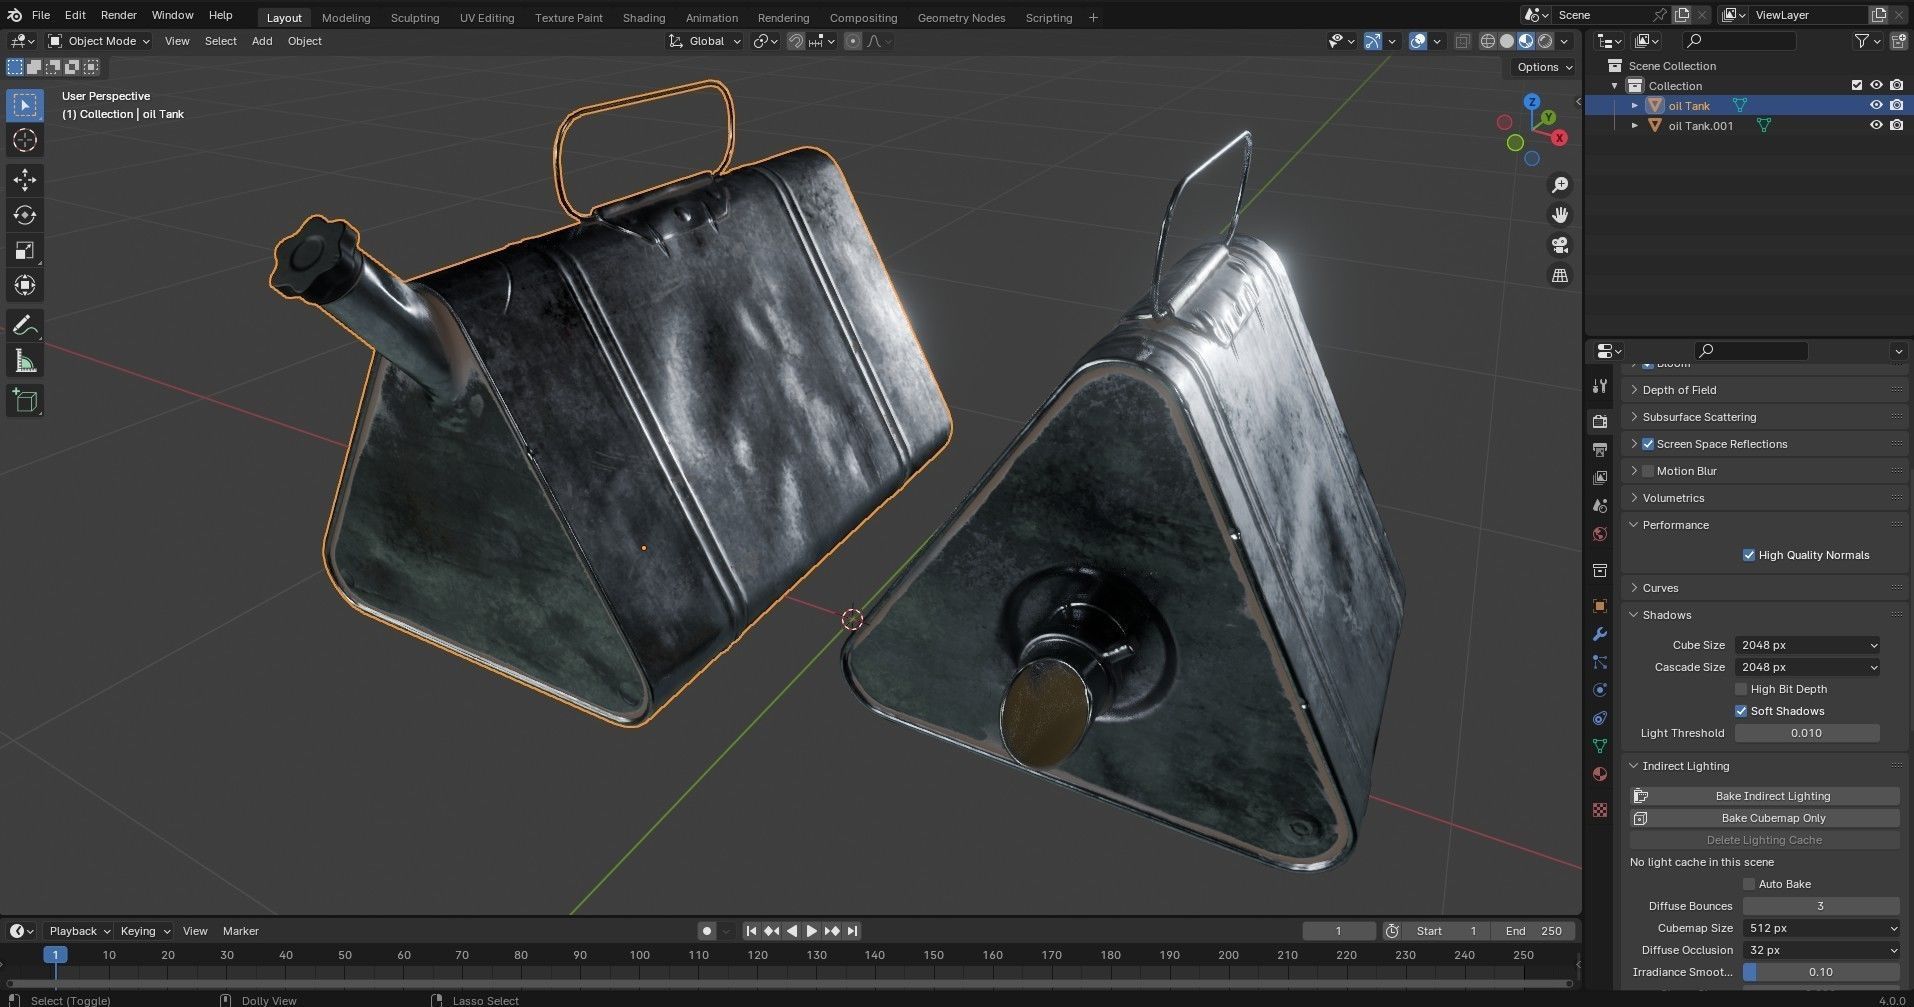The image size is (1914, 1007).
Task: Open the File menu
Action: click(41, 15)
